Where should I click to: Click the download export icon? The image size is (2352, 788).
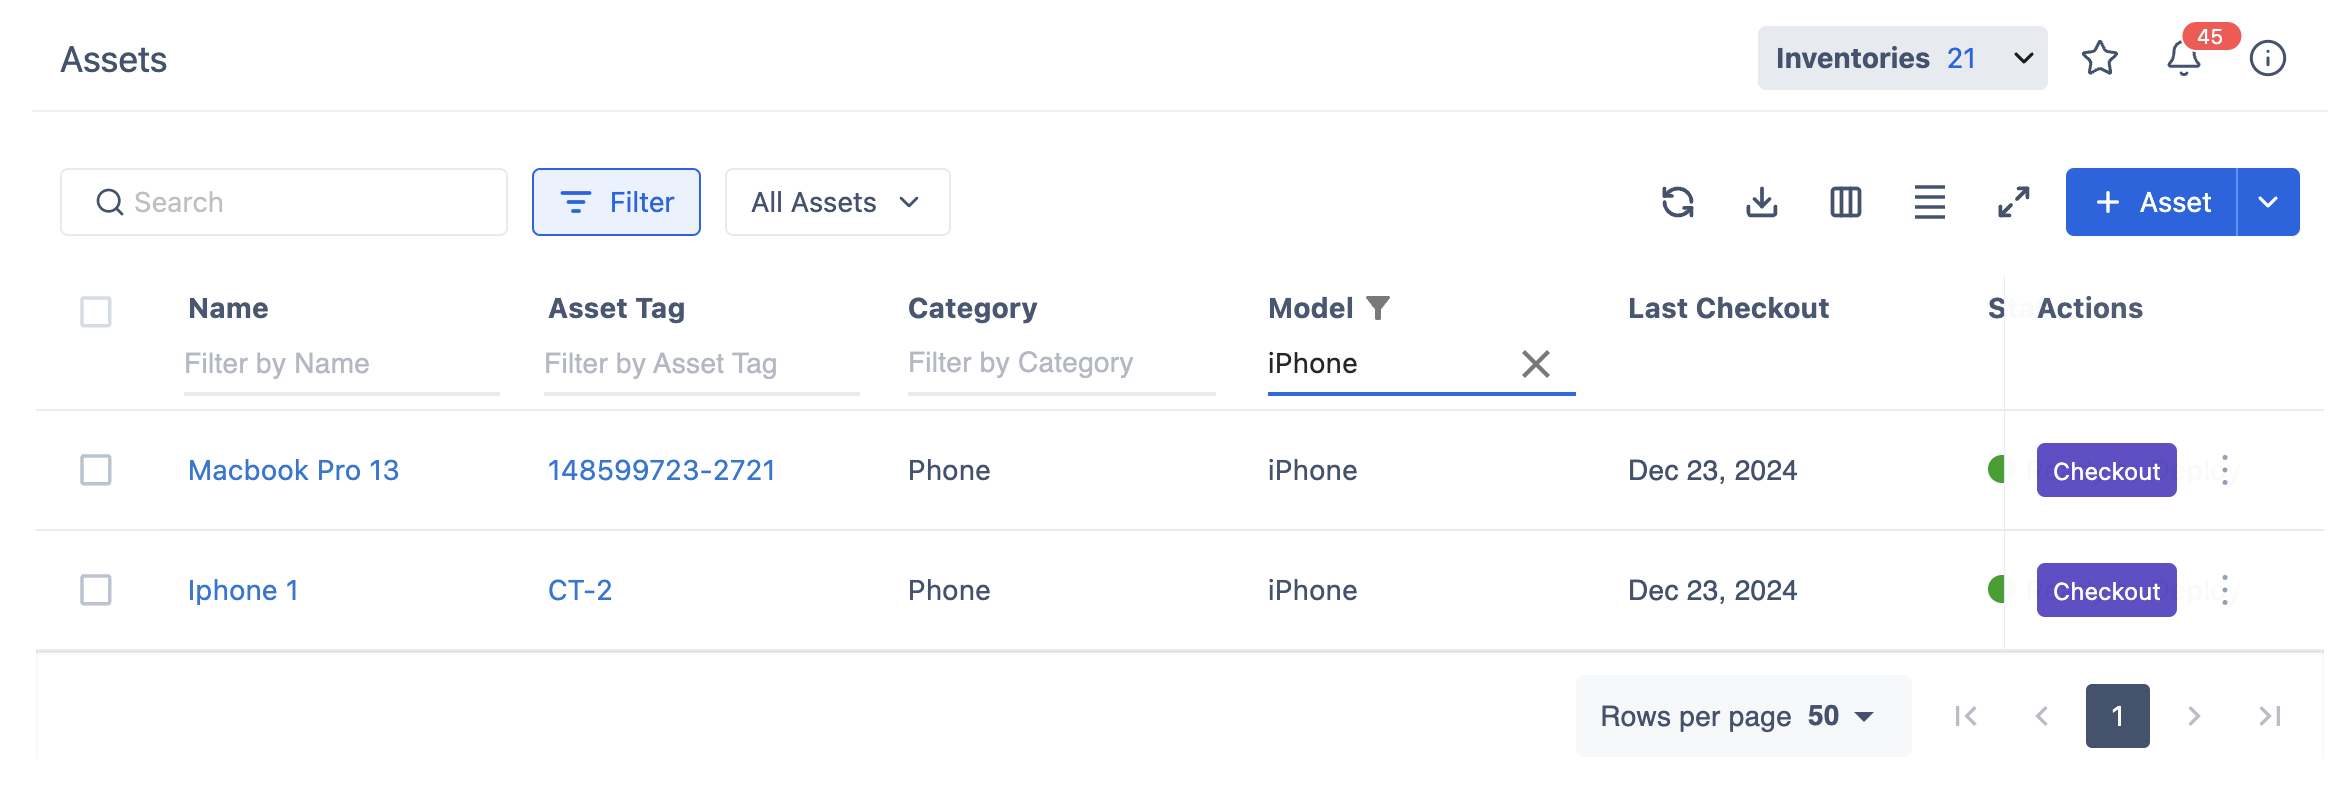point(1761,202)
